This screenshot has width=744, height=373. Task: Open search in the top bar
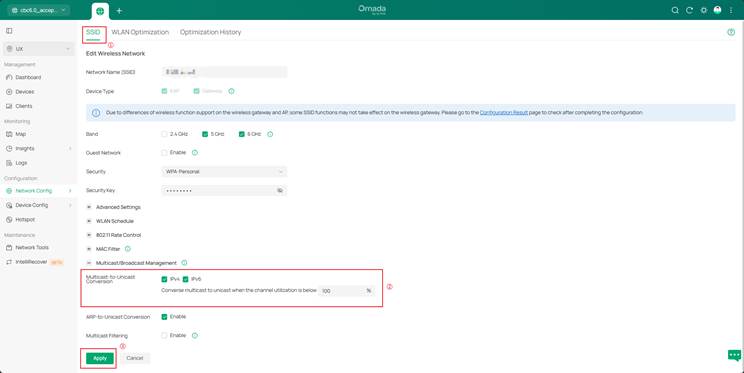coord(675,10)
